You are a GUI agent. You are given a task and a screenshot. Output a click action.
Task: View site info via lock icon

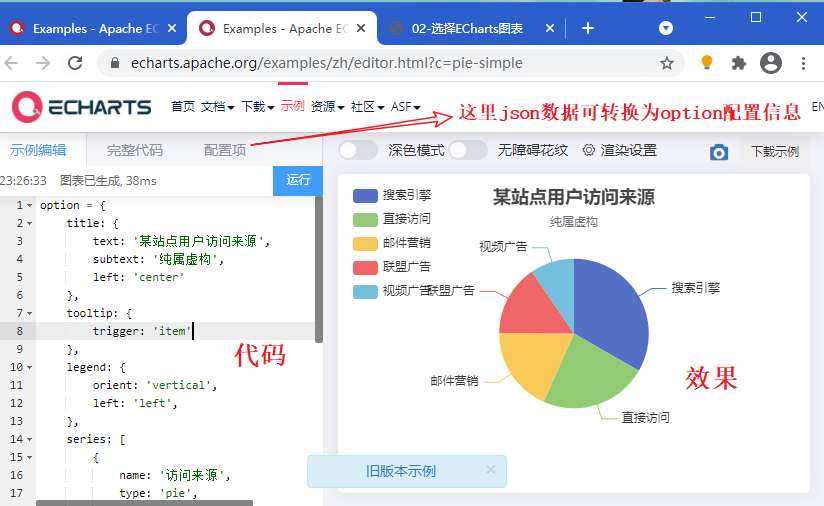point(115,63)
